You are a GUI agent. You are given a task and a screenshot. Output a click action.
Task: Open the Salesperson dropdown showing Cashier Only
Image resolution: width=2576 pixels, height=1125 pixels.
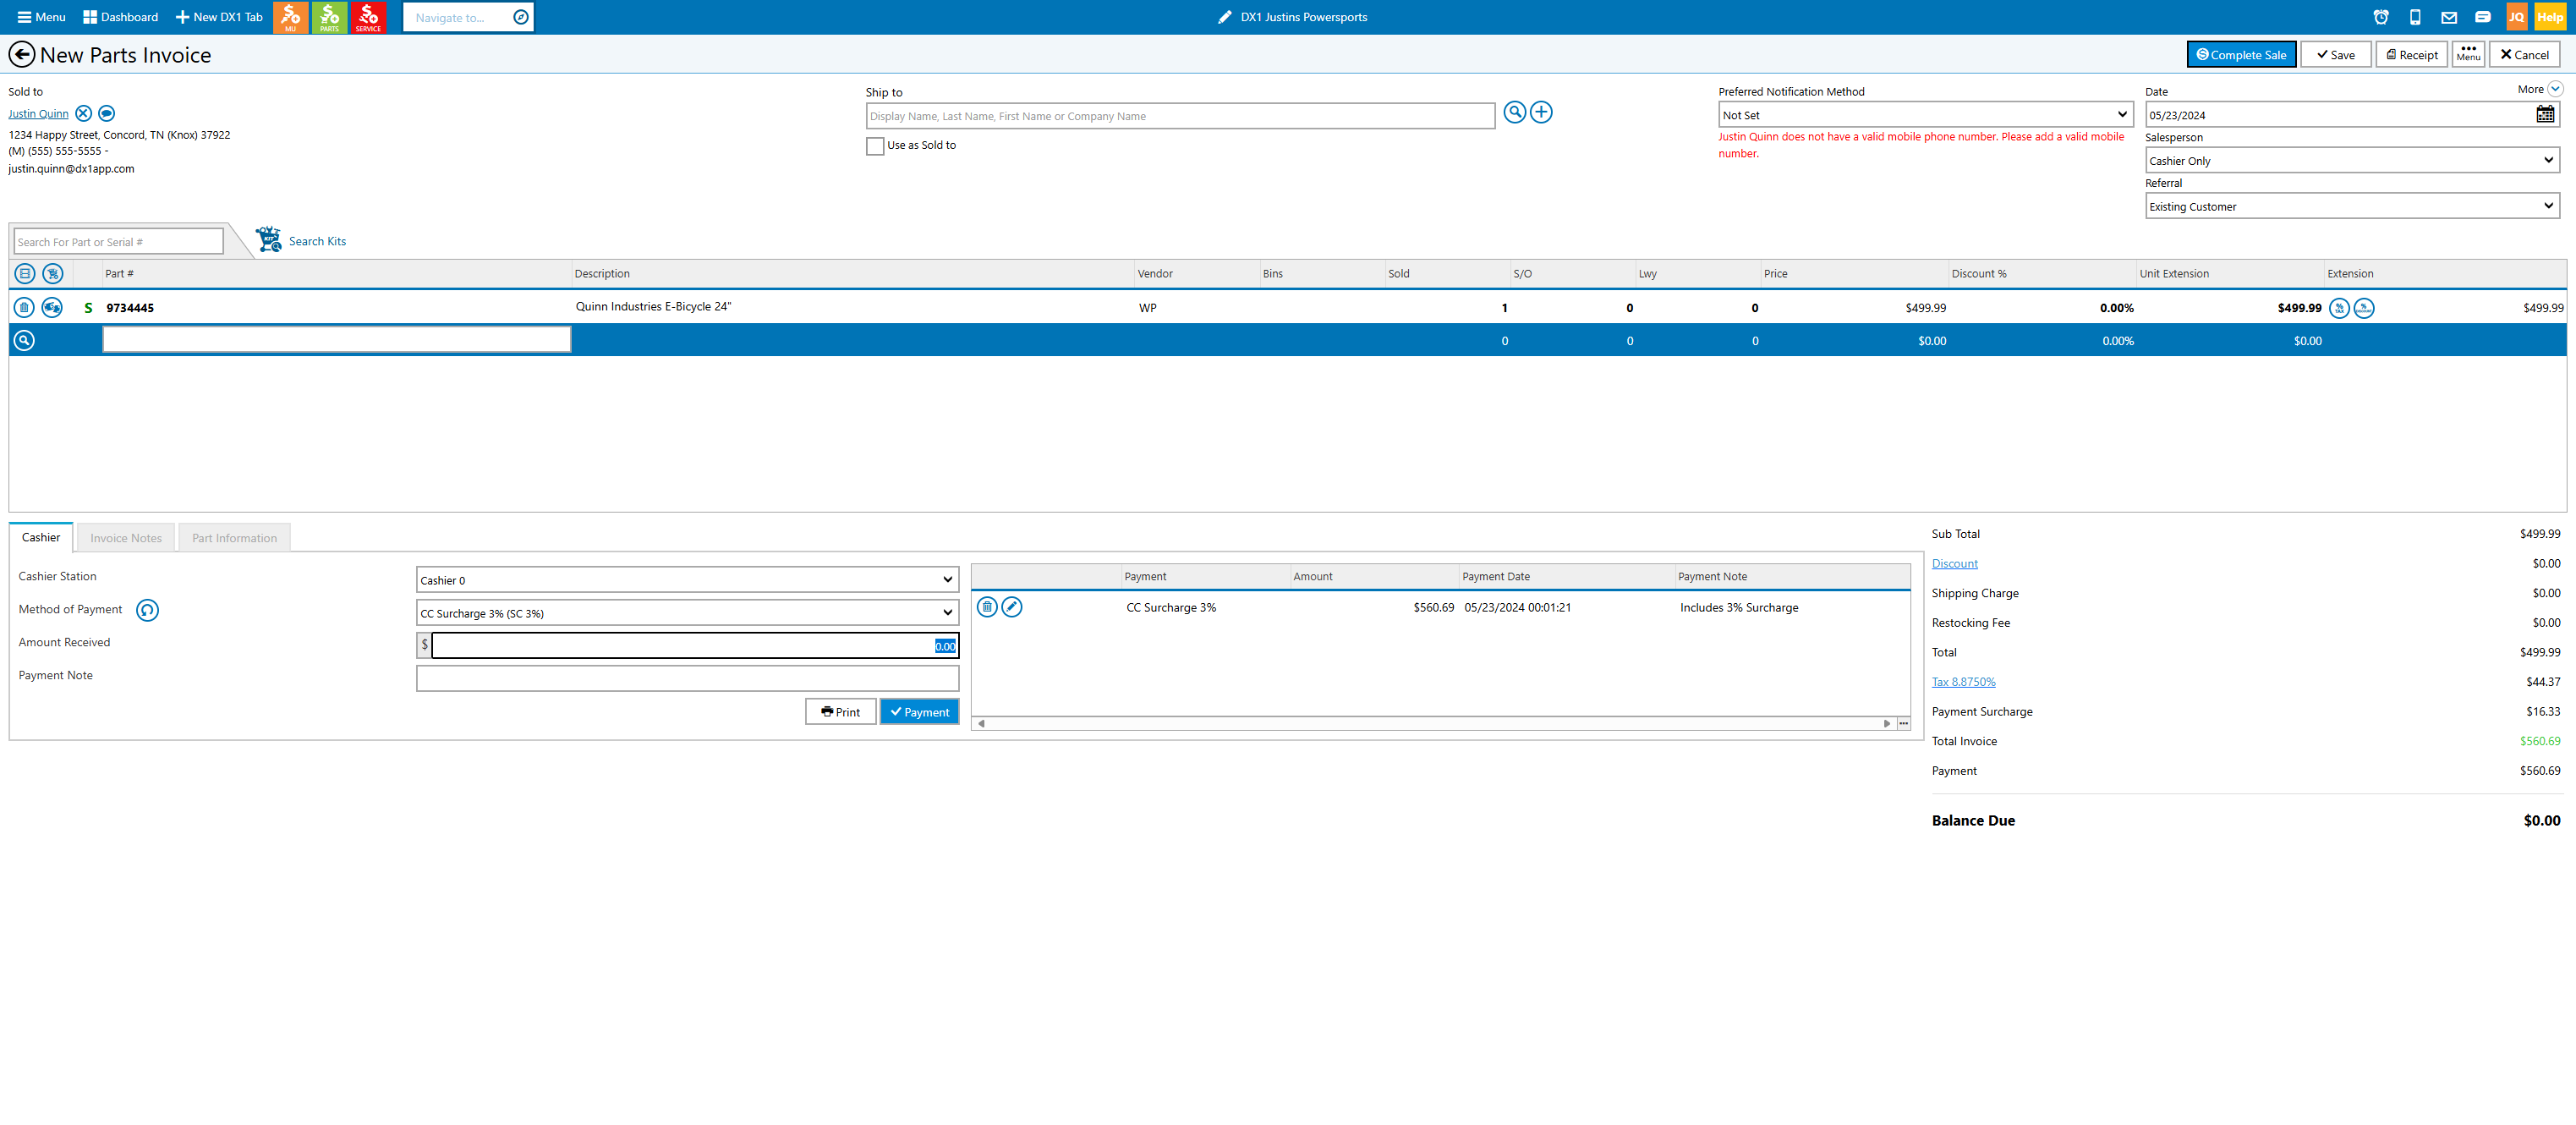(x=2352, y=160)
